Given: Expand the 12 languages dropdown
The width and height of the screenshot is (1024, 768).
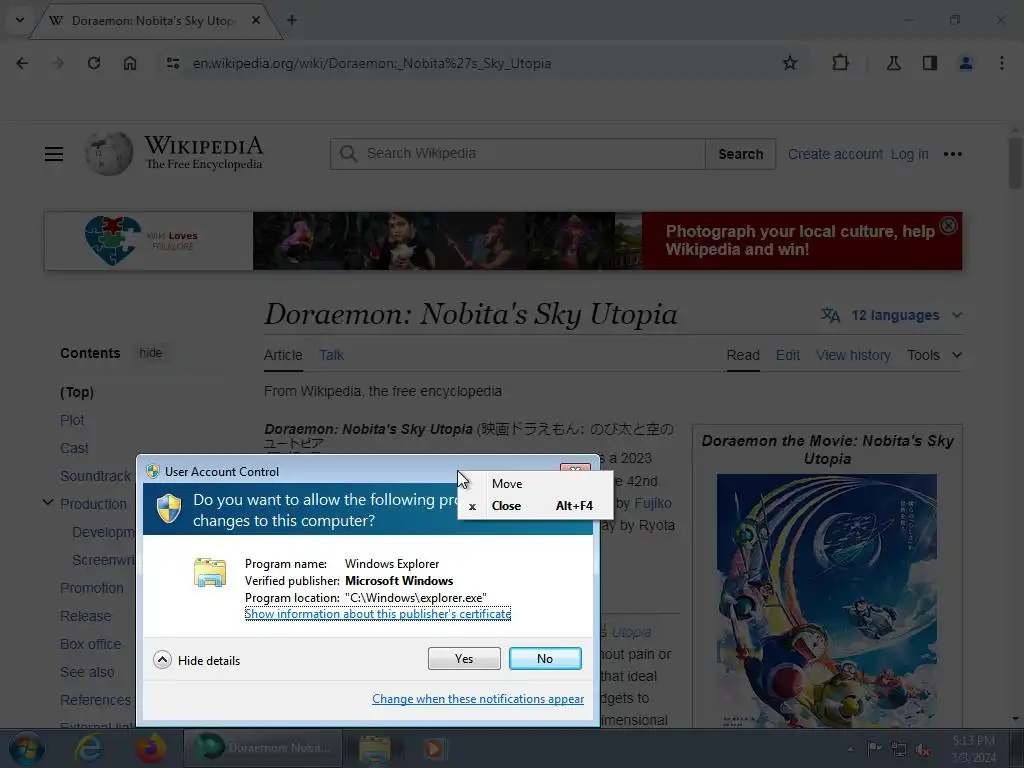Looking at the screenshot, I should [907, 315].
